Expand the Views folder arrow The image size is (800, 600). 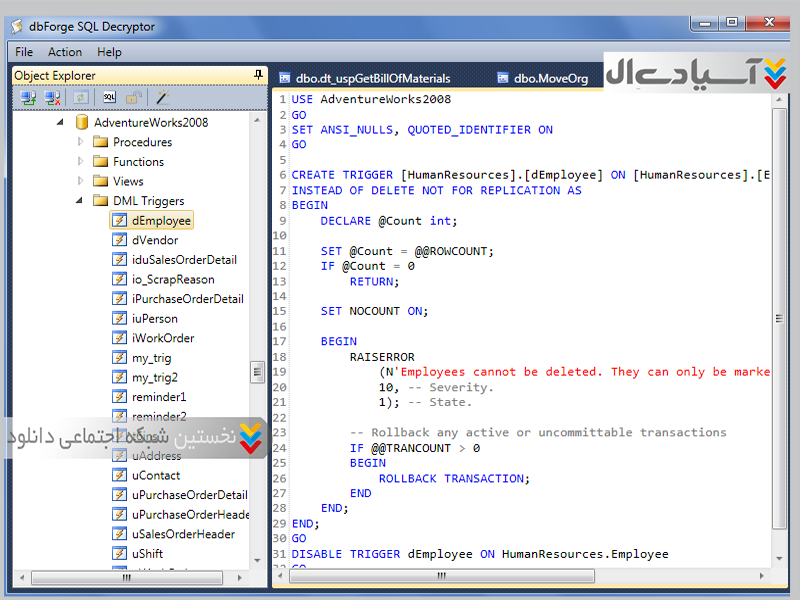[x=81, y=181]
